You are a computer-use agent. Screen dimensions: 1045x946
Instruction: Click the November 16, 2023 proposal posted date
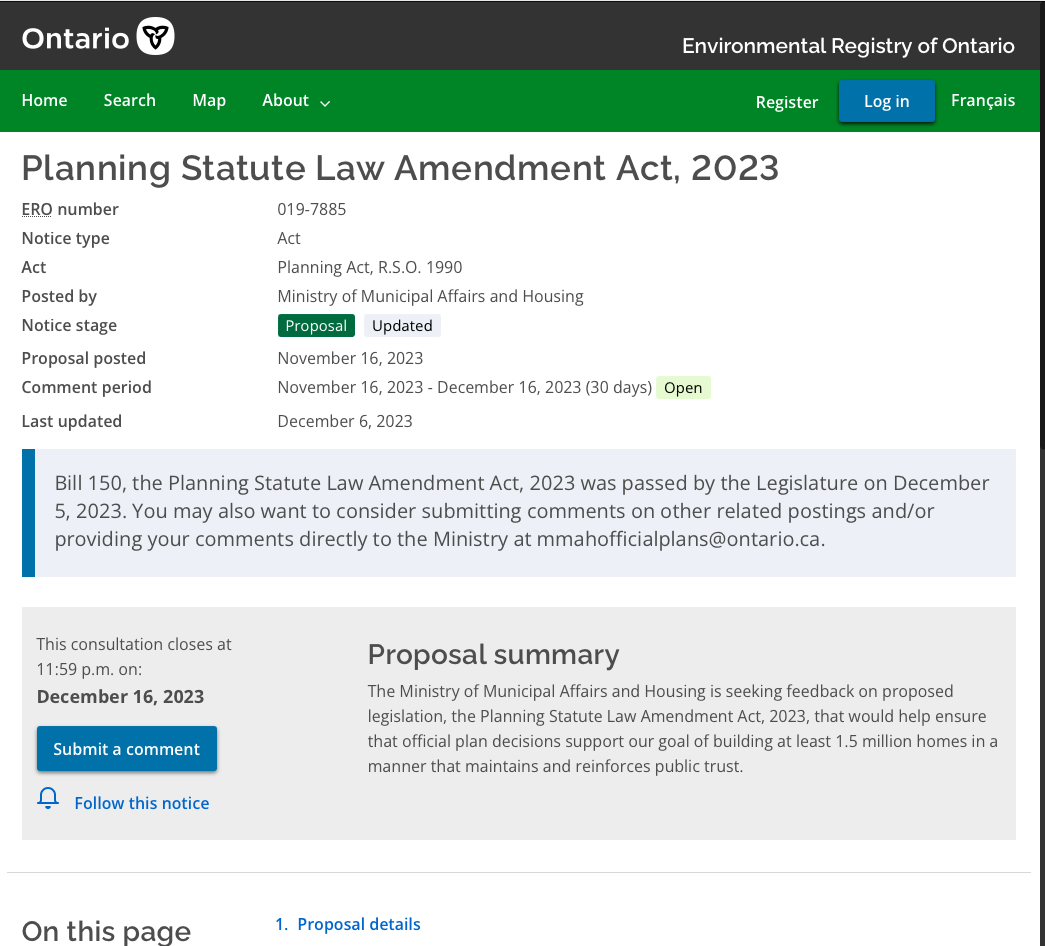350,358
